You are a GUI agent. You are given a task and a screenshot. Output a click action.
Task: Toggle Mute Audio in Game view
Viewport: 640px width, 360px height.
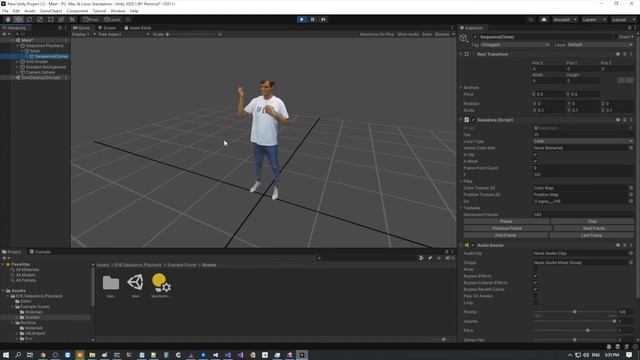(408, 34)
